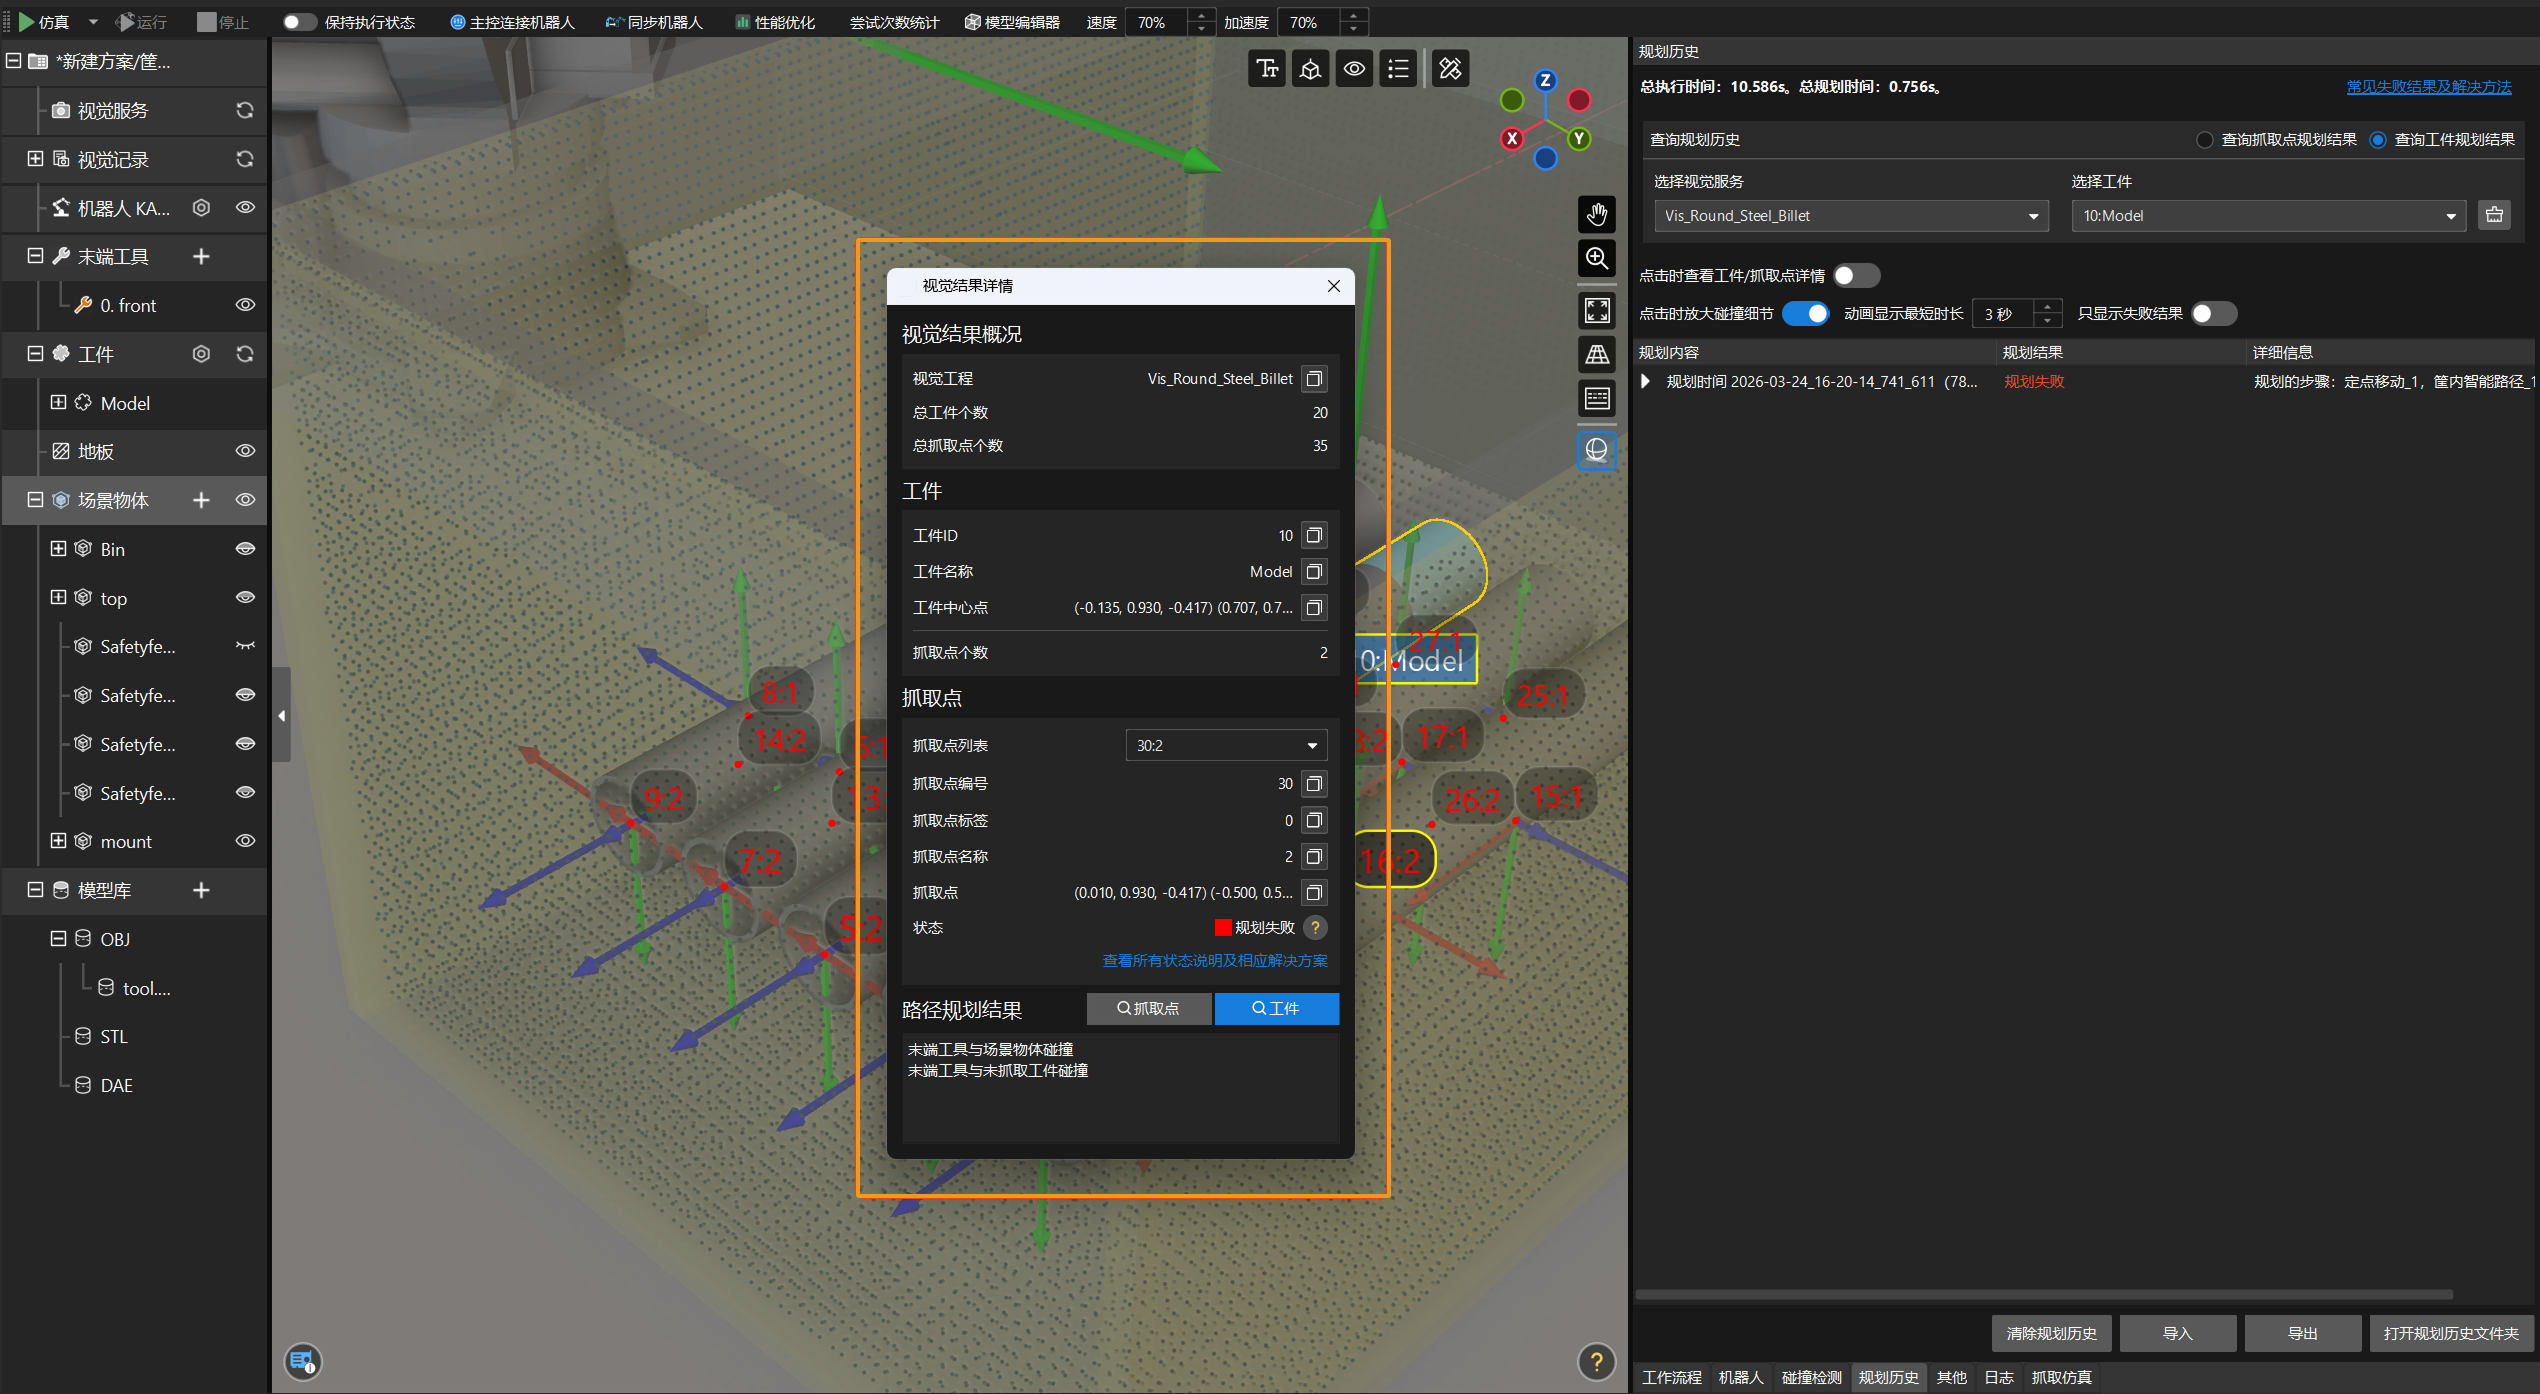Click 抓取点 search button in 路径规划结果

(1148, 1009)
